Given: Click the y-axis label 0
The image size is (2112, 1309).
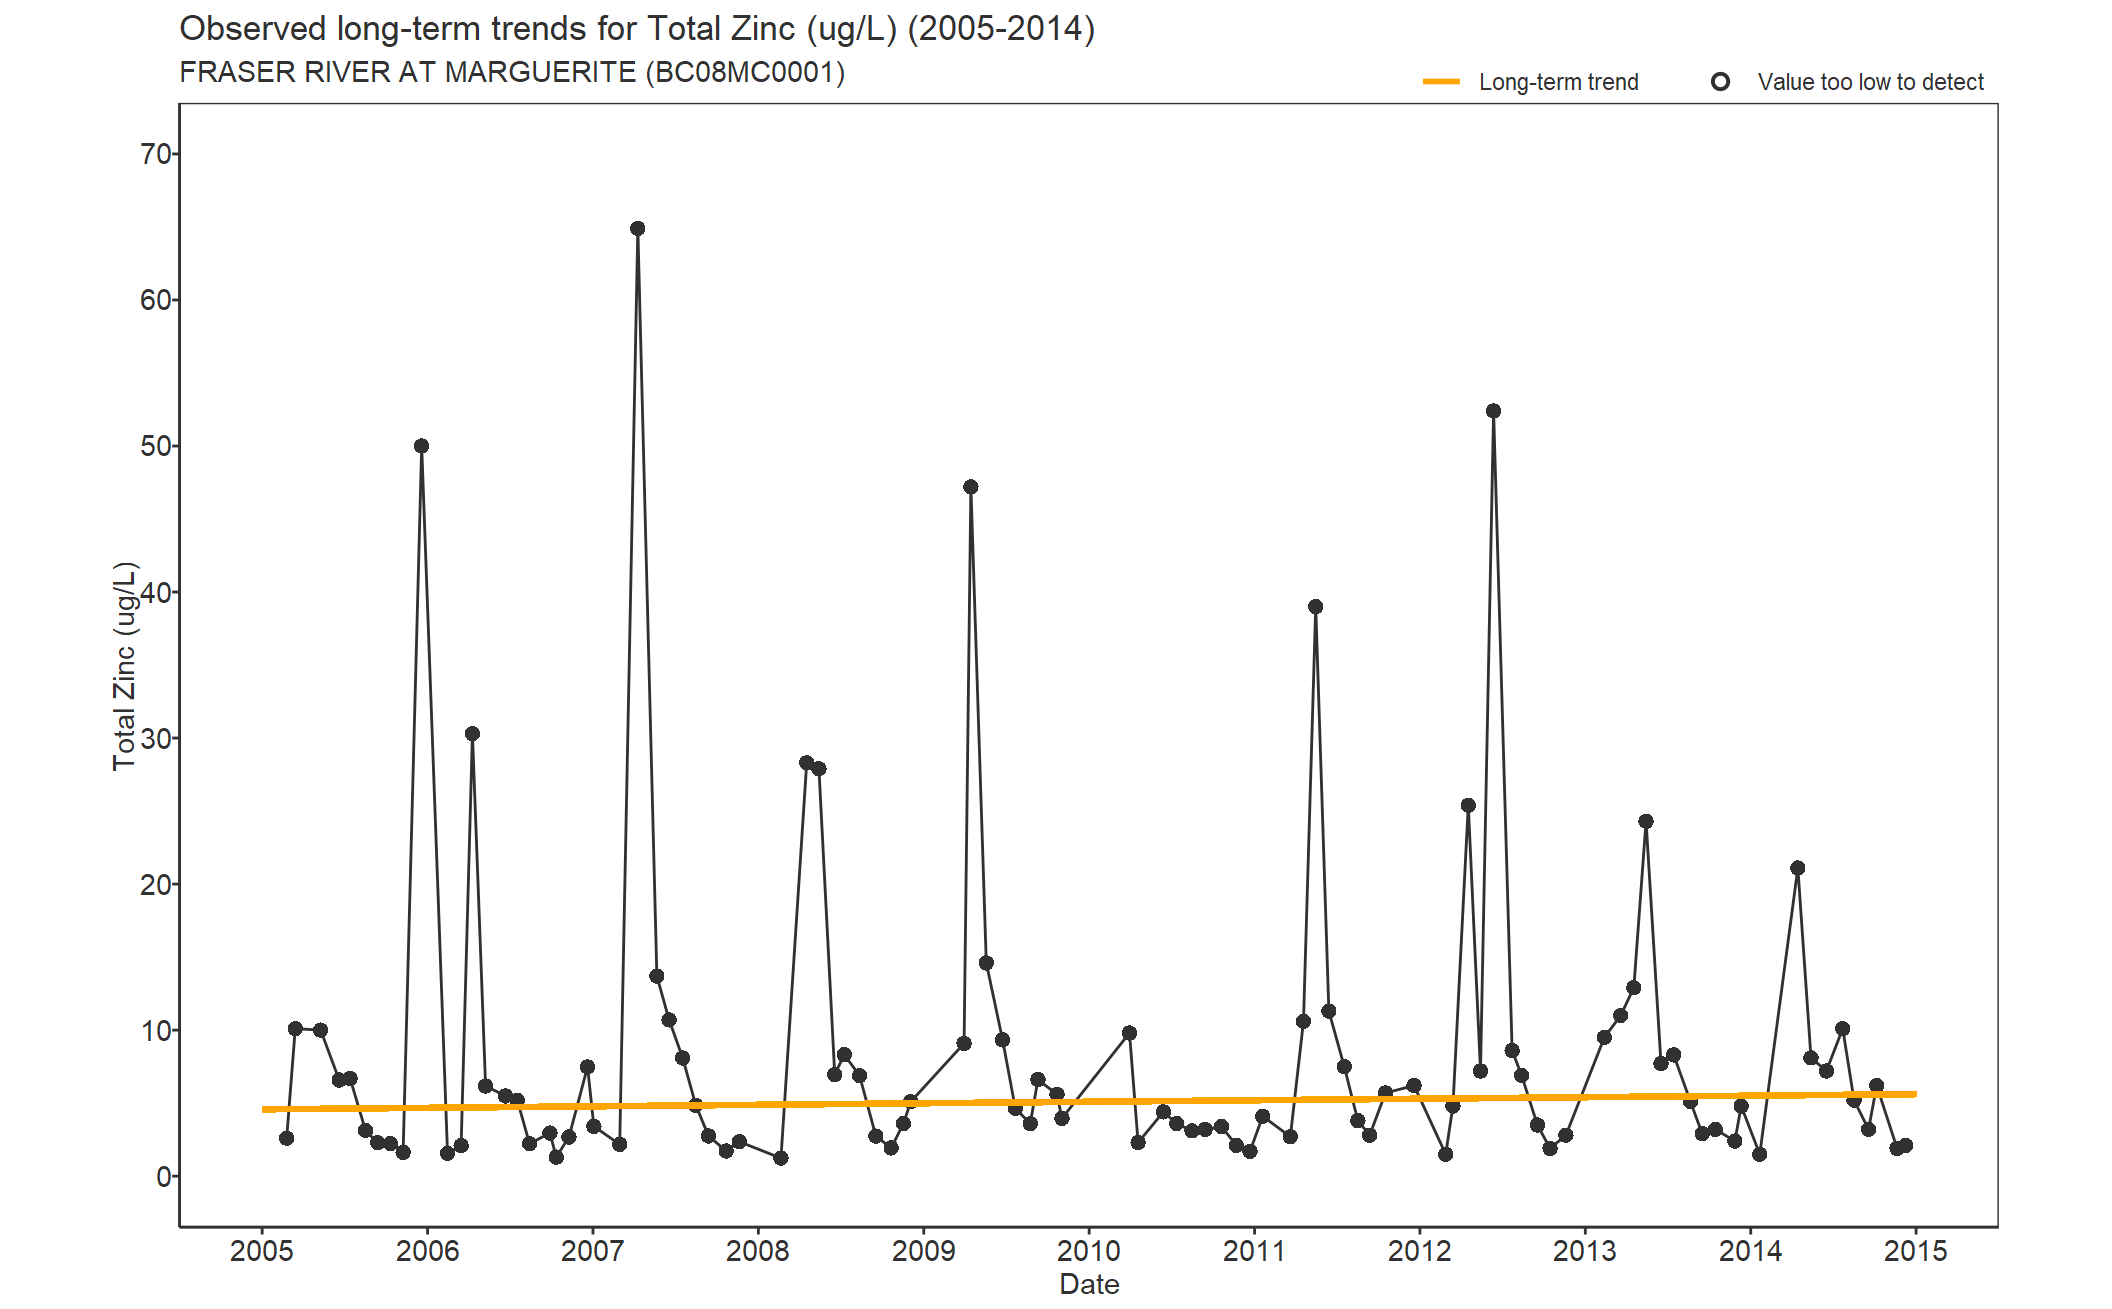Looking at the screenshot, I should click(x=164, y=1177).
